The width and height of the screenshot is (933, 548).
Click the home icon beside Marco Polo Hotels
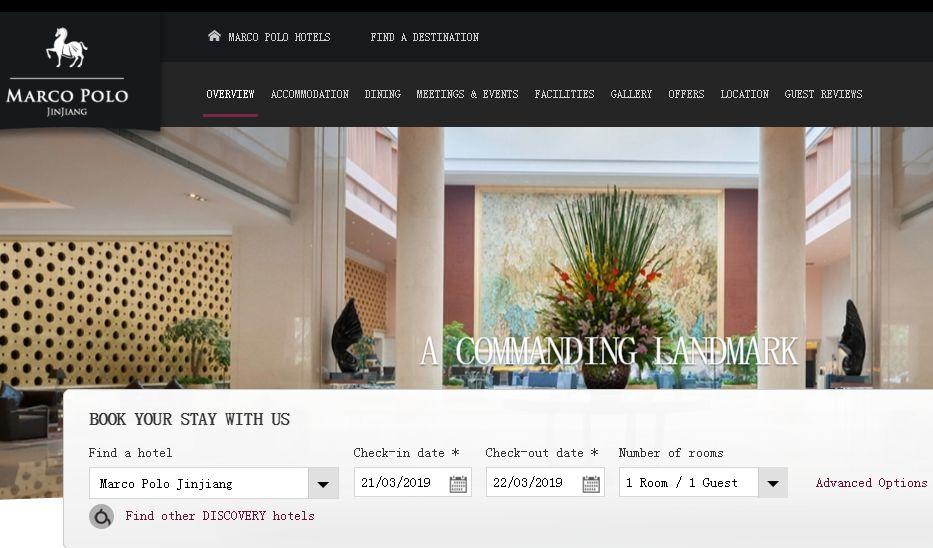(x=214, y=36)
